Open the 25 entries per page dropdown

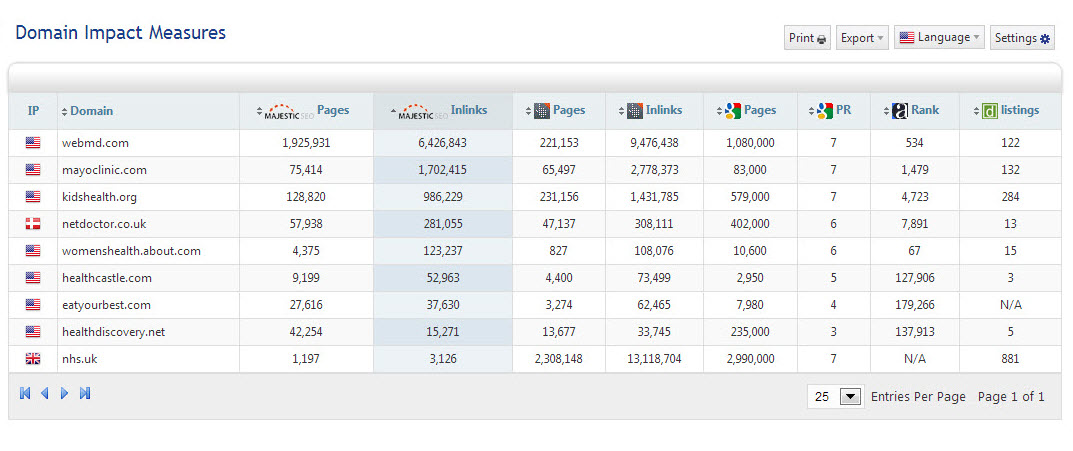834,396
